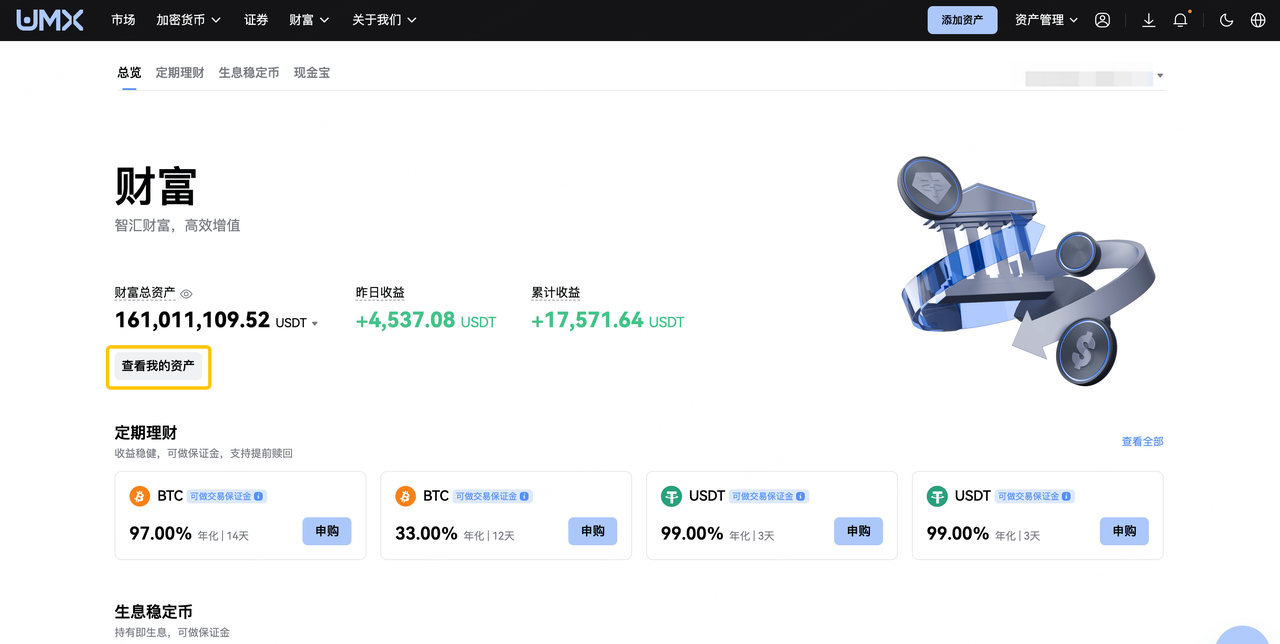1280x644 pixels.
Task: Open the 证券 menu item
Action: click(x=256, y=20)
